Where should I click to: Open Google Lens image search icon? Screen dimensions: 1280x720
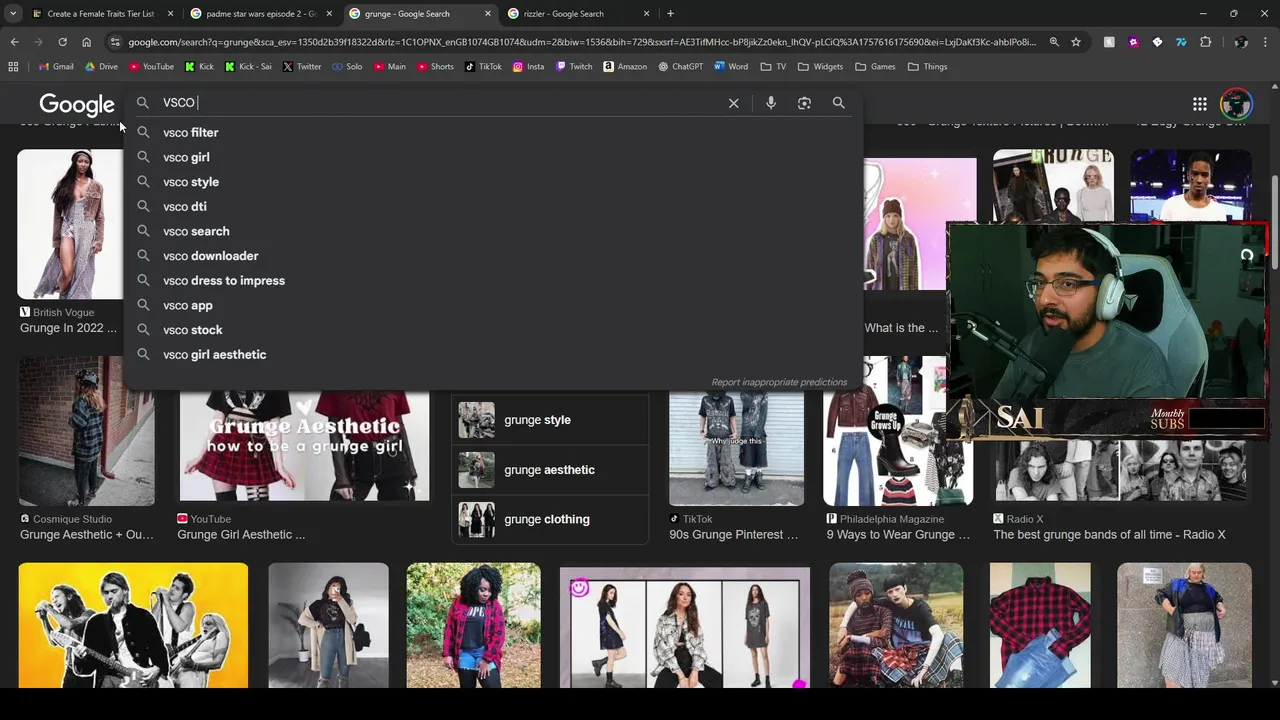point(804,103)
